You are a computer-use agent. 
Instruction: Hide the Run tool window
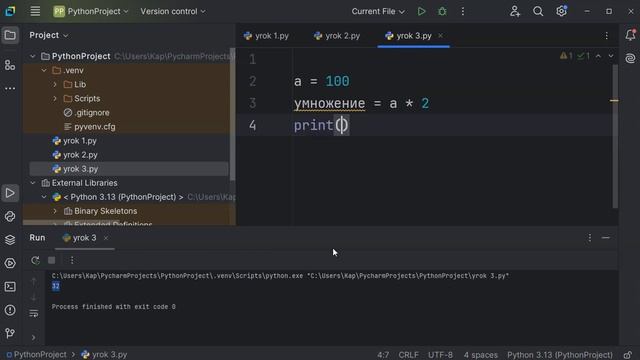point(606,238)
